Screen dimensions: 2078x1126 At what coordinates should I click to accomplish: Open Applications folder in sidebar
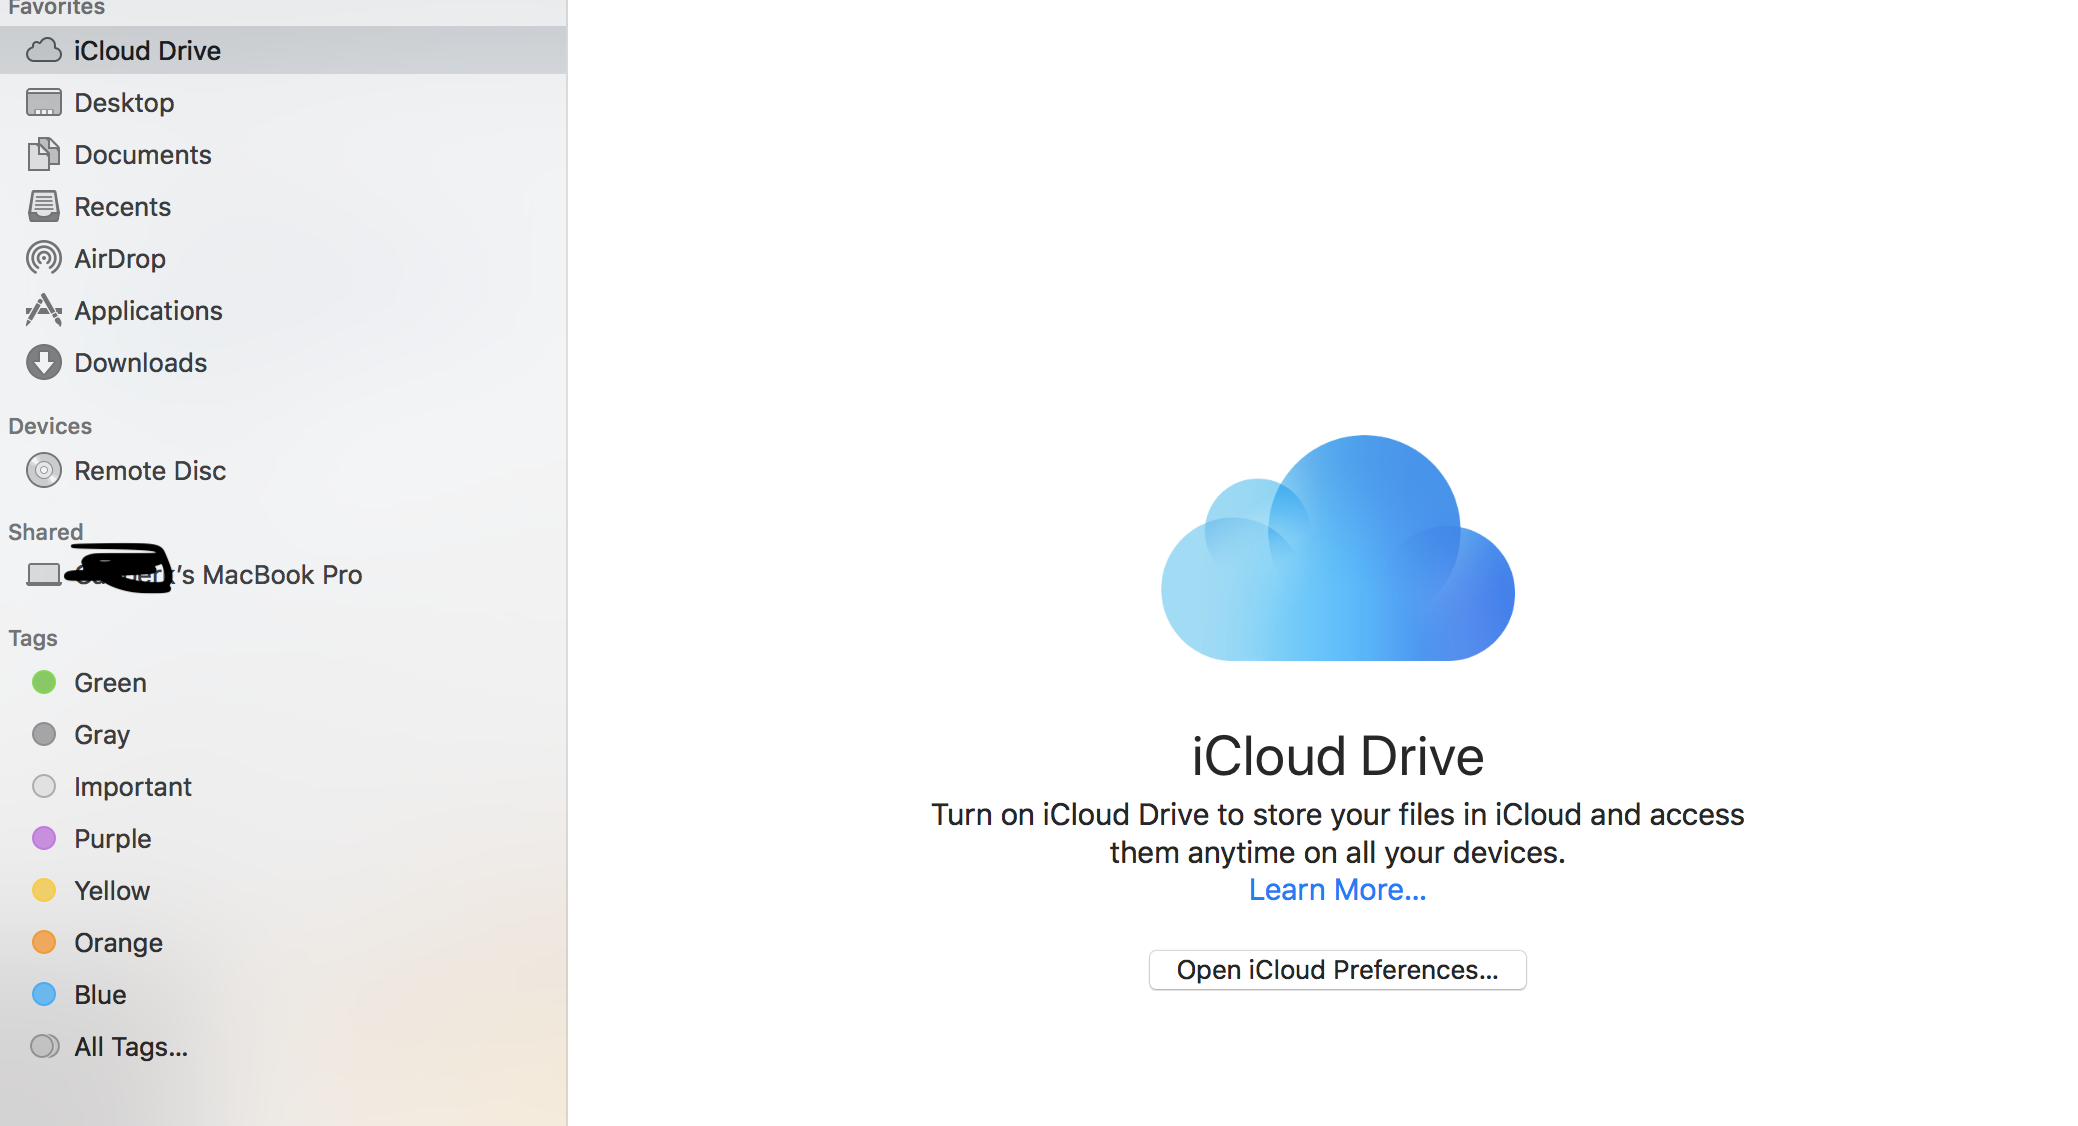tap(148, 311)
